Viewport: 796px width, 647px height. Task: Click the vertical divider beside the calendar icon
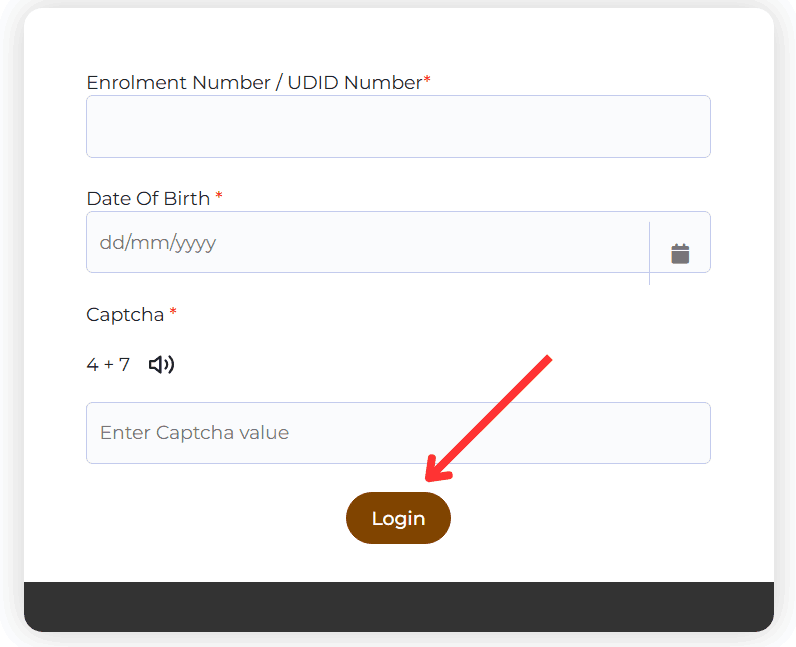click(649, 253)
